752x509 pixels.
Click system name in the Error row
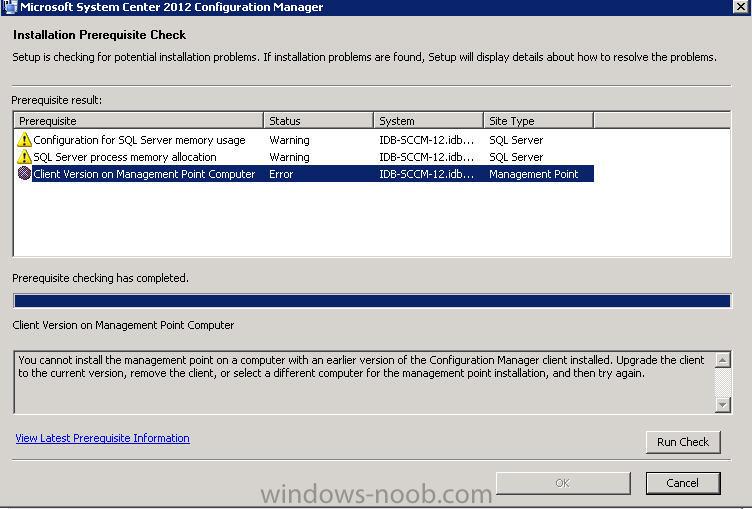pyautogui.click(x=426, y=174)
